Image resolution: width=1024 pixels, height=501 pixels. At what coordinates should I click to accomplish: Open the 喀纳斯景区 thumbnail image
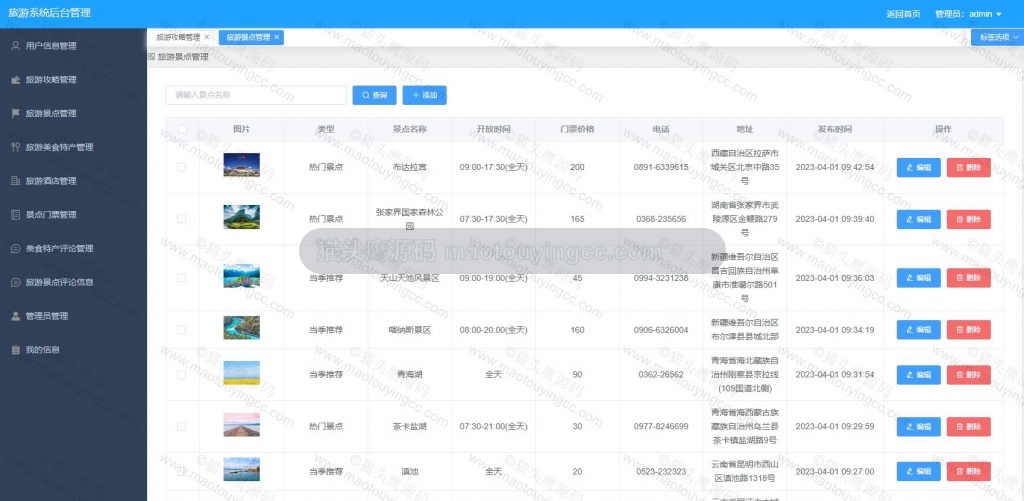[x=242, y=328]
